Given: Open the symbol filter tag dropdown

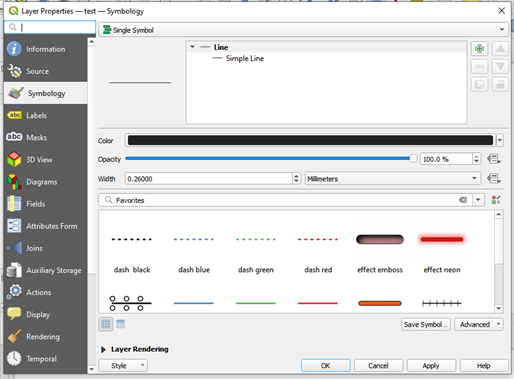Looking at the screenshot, I should [478, 200].
